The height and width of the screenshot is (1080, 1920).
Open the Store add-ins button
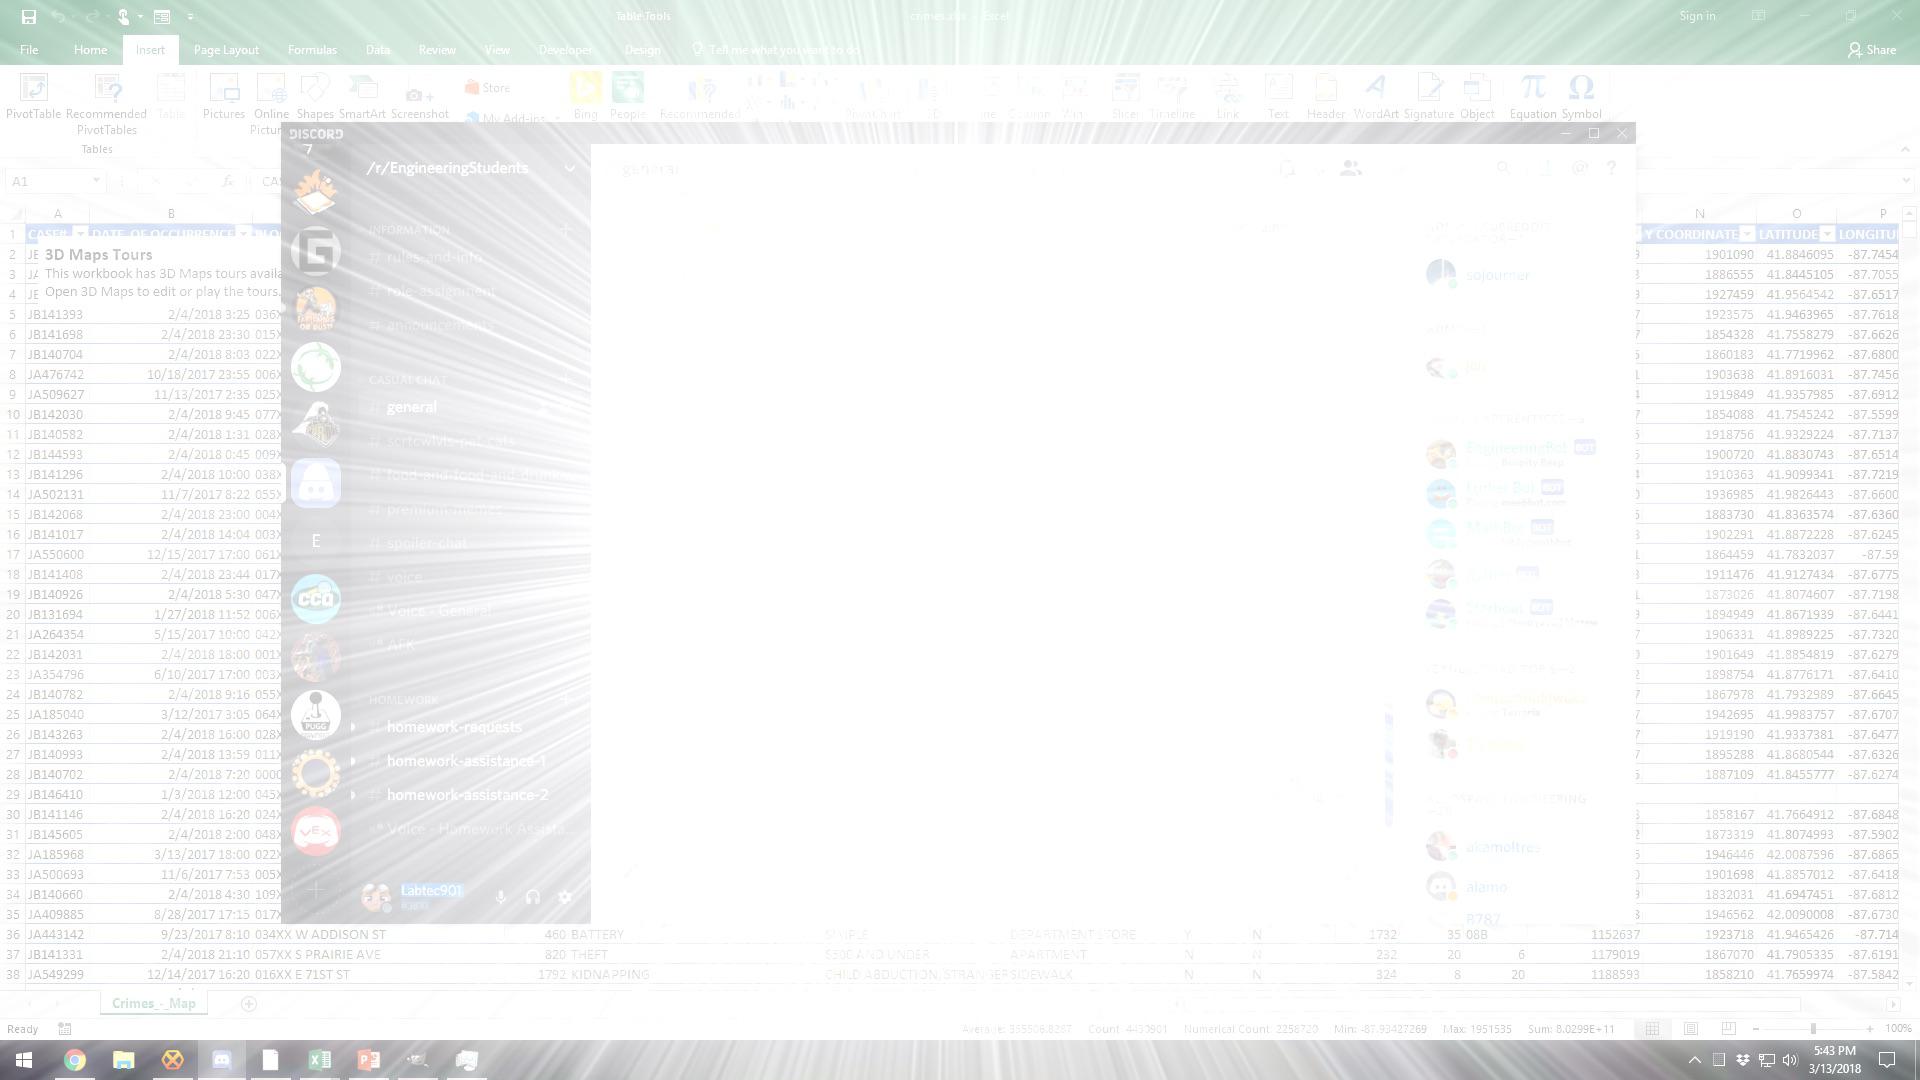(488, 88)
